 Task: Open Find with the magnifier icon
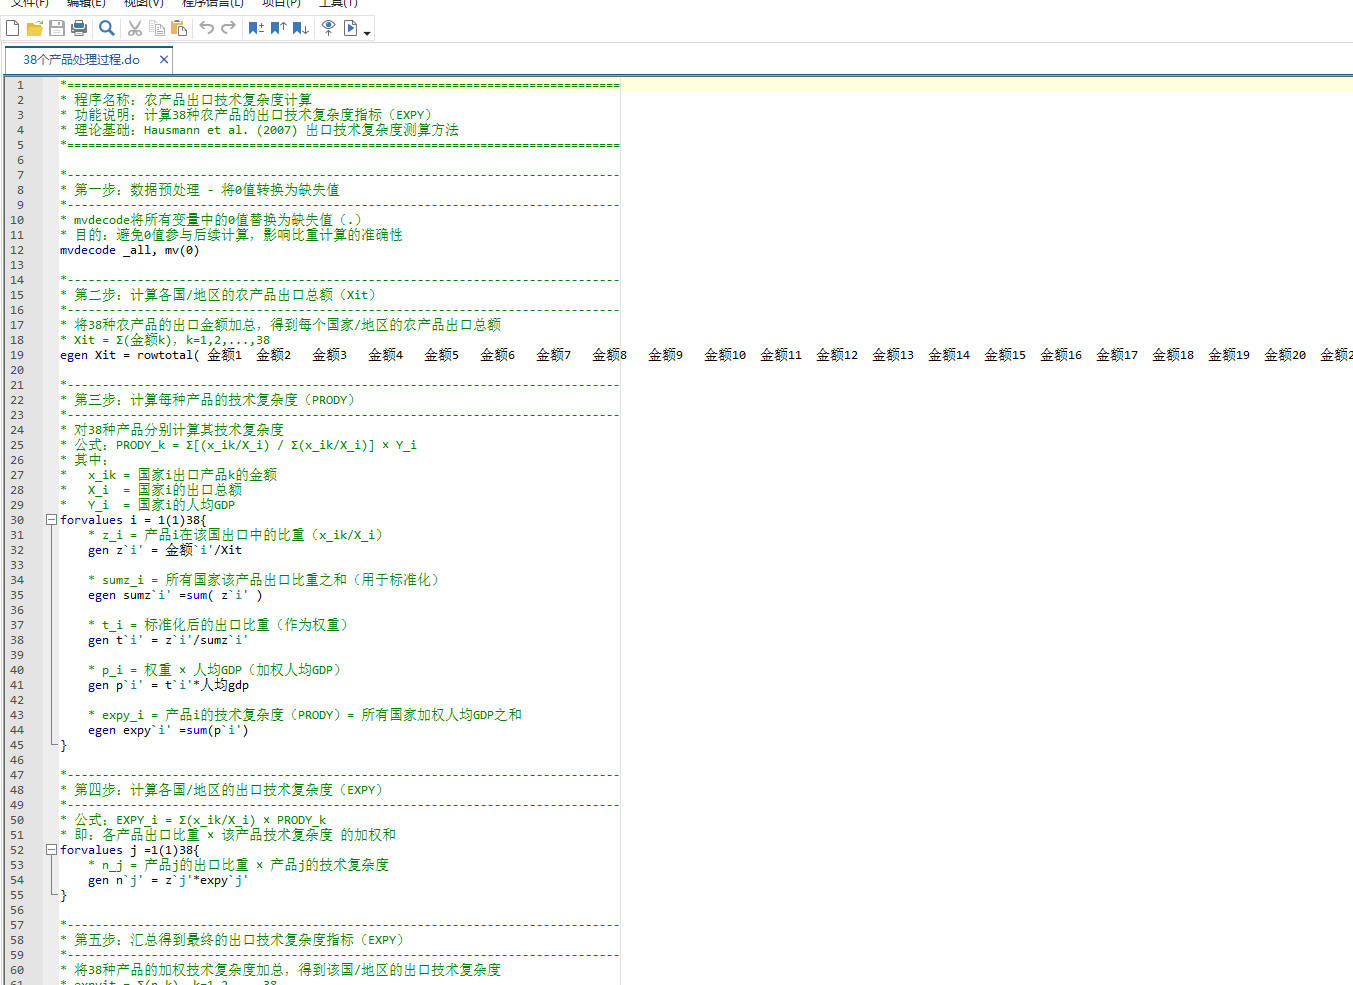tap(107, 28)
